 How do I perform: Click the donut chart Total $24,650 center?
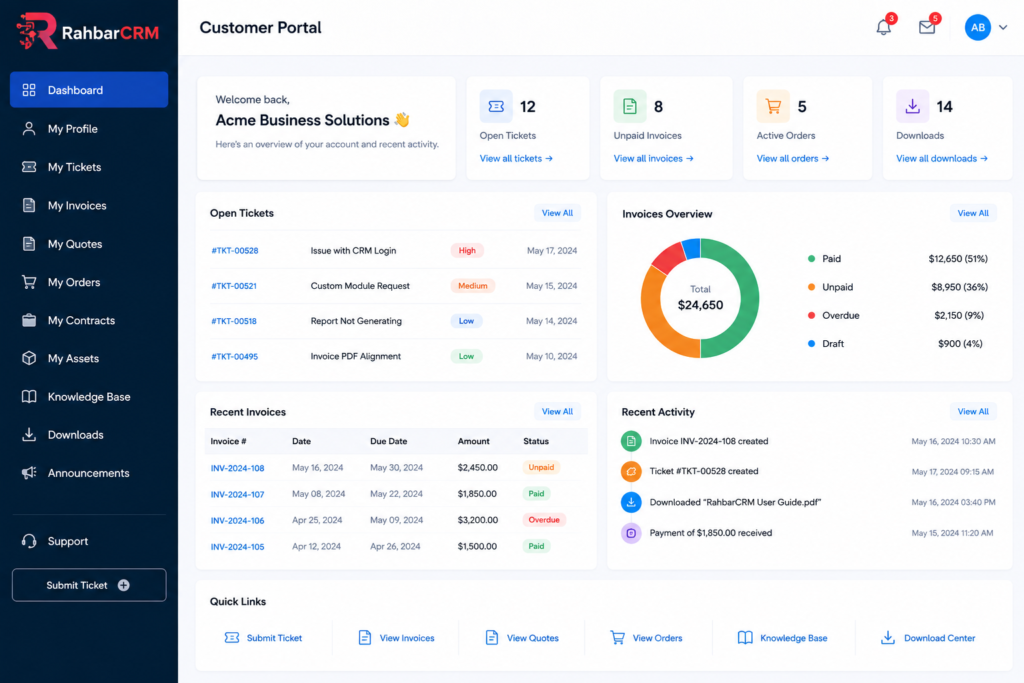pos(700,298)
